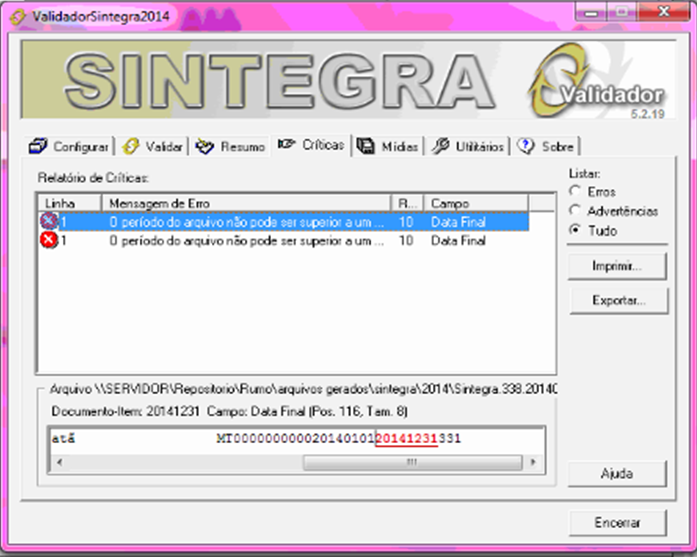Click the Utilitários tab wrench icon
This screenshot has width=697, height=557.
(x=440, y=146)
